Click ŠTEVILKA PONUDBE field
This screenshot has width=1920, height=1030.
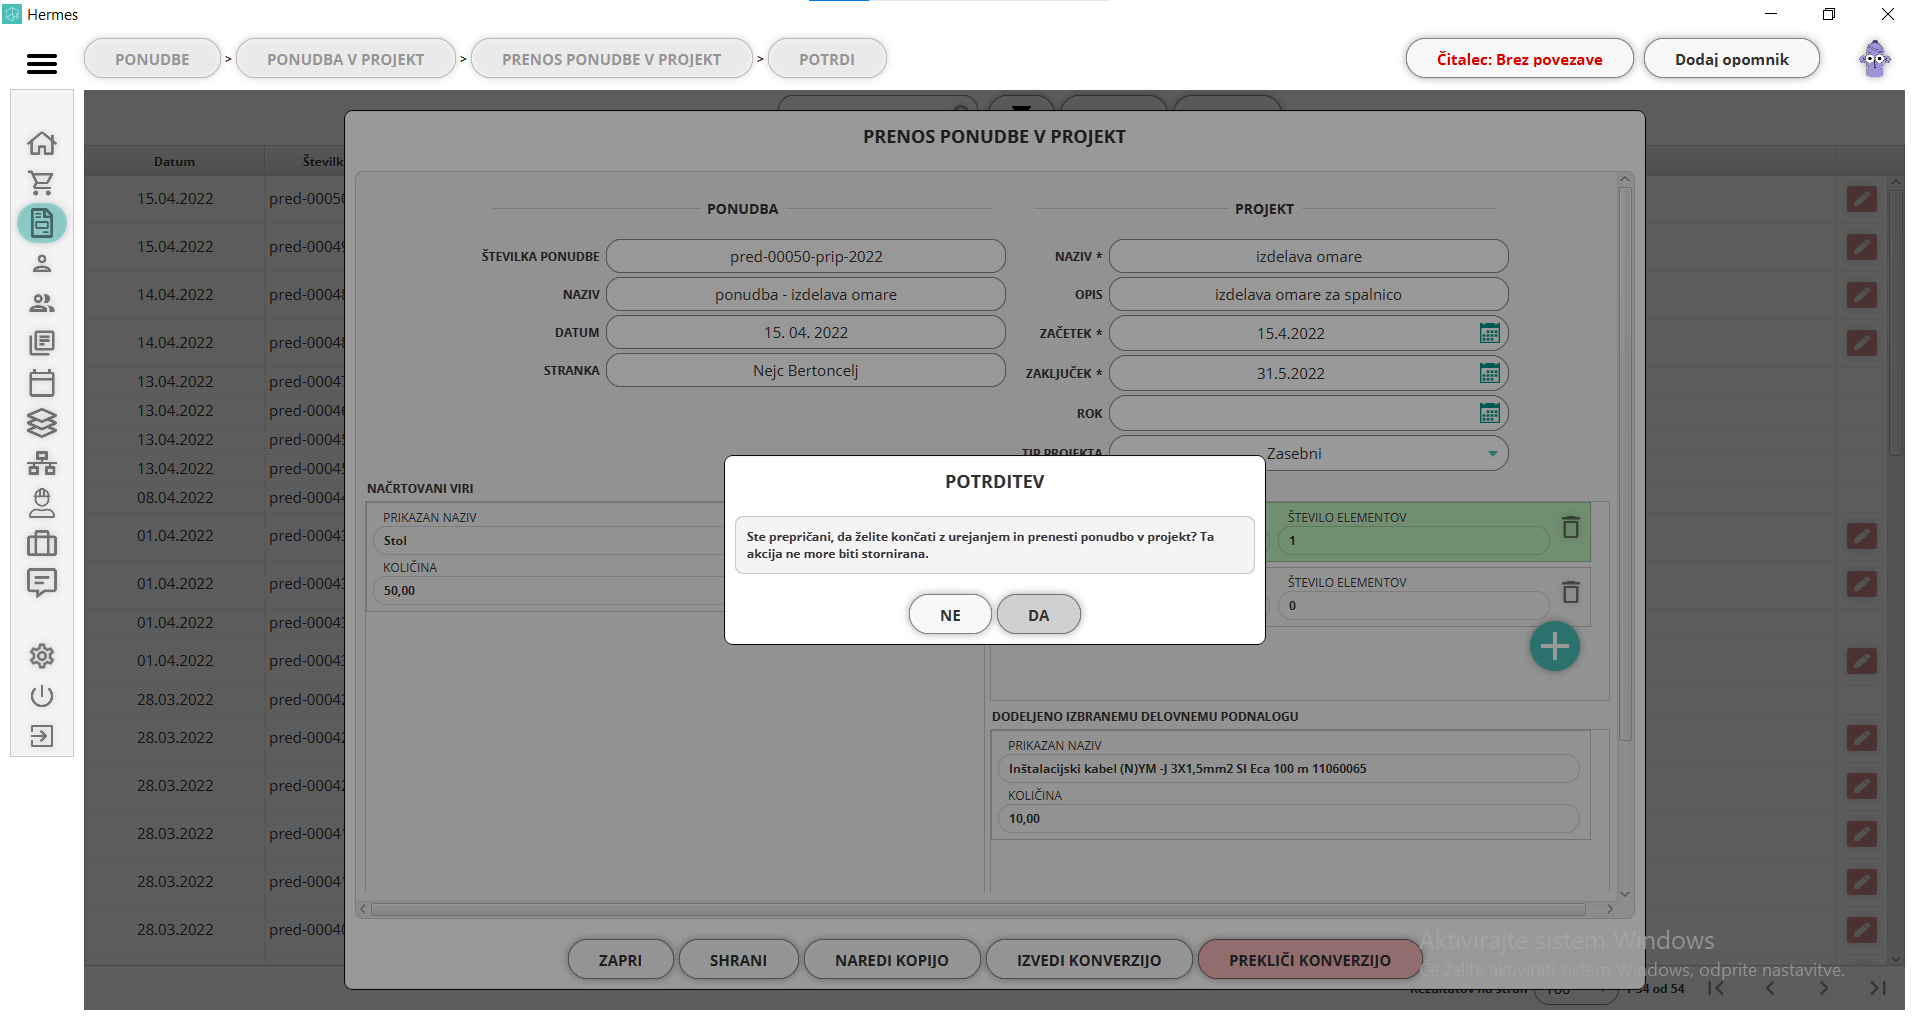click(805, 256)
